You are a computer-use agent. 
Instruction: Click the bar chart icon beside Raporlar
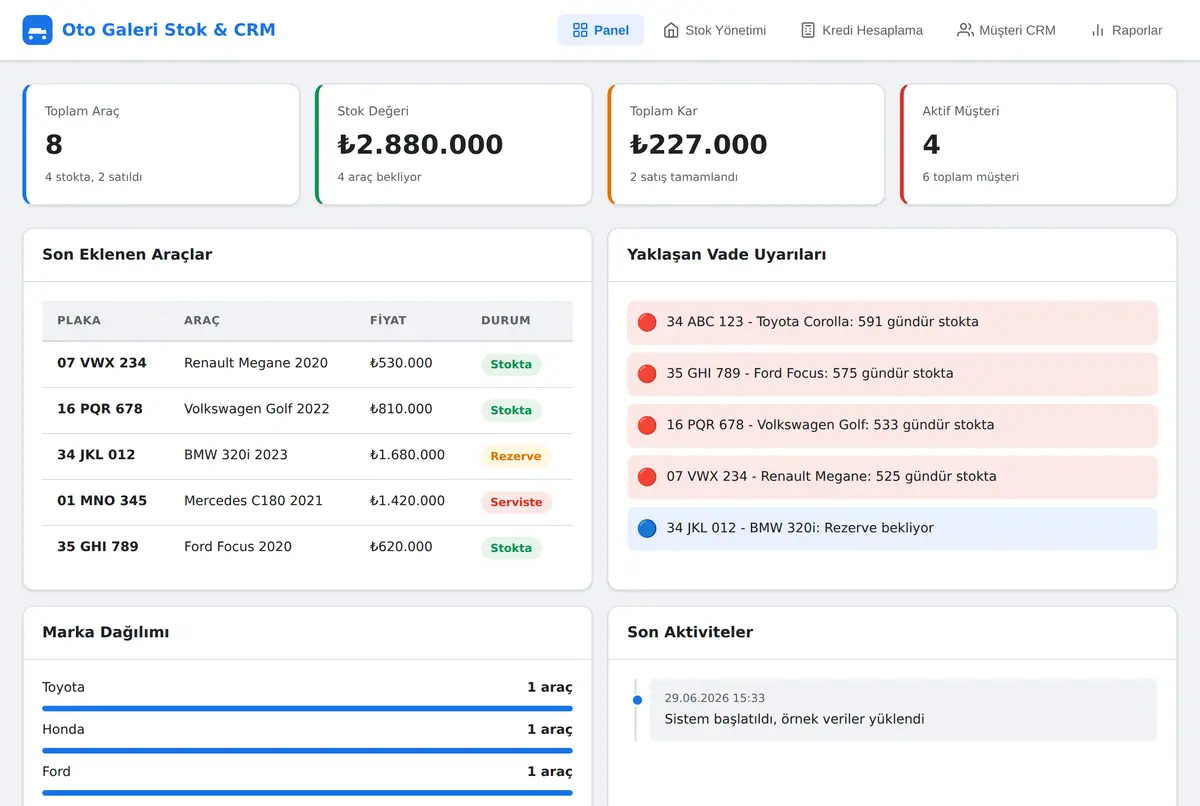(1098, 30)
